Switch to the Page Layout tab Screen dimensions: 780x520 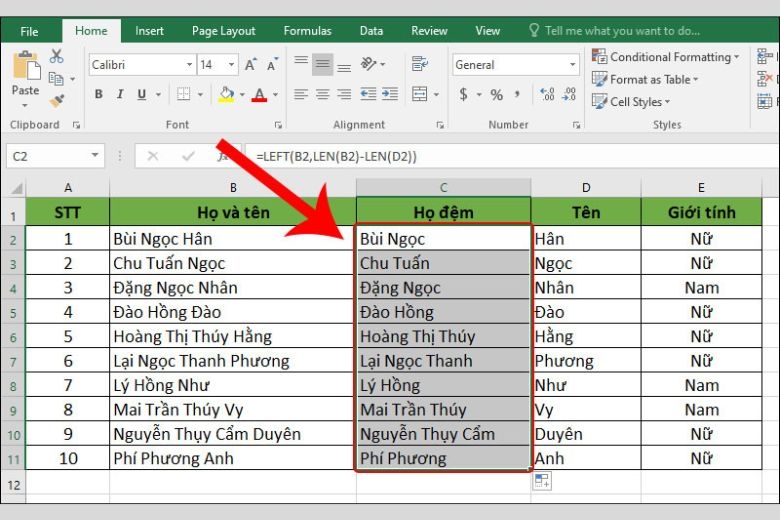click(x=223, y=31)
